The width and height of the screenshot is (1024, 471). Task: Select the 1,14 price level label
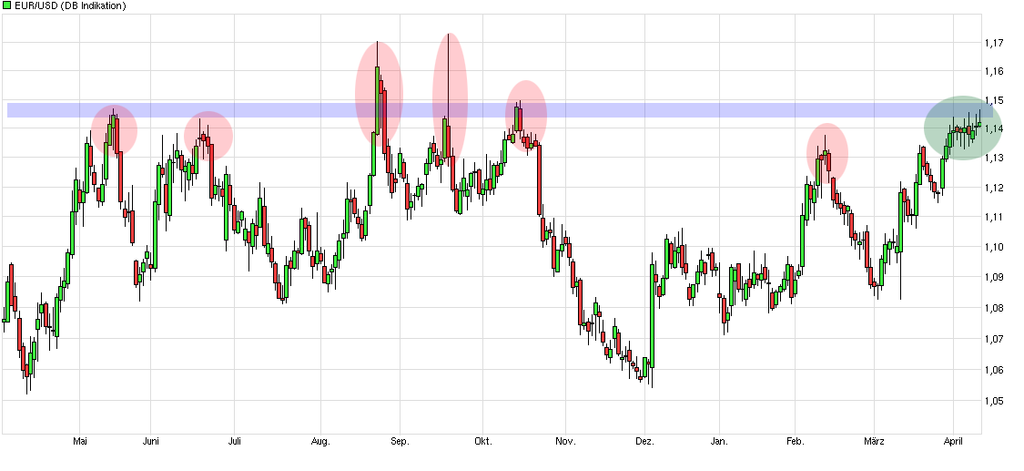click(x=993, y=130)
